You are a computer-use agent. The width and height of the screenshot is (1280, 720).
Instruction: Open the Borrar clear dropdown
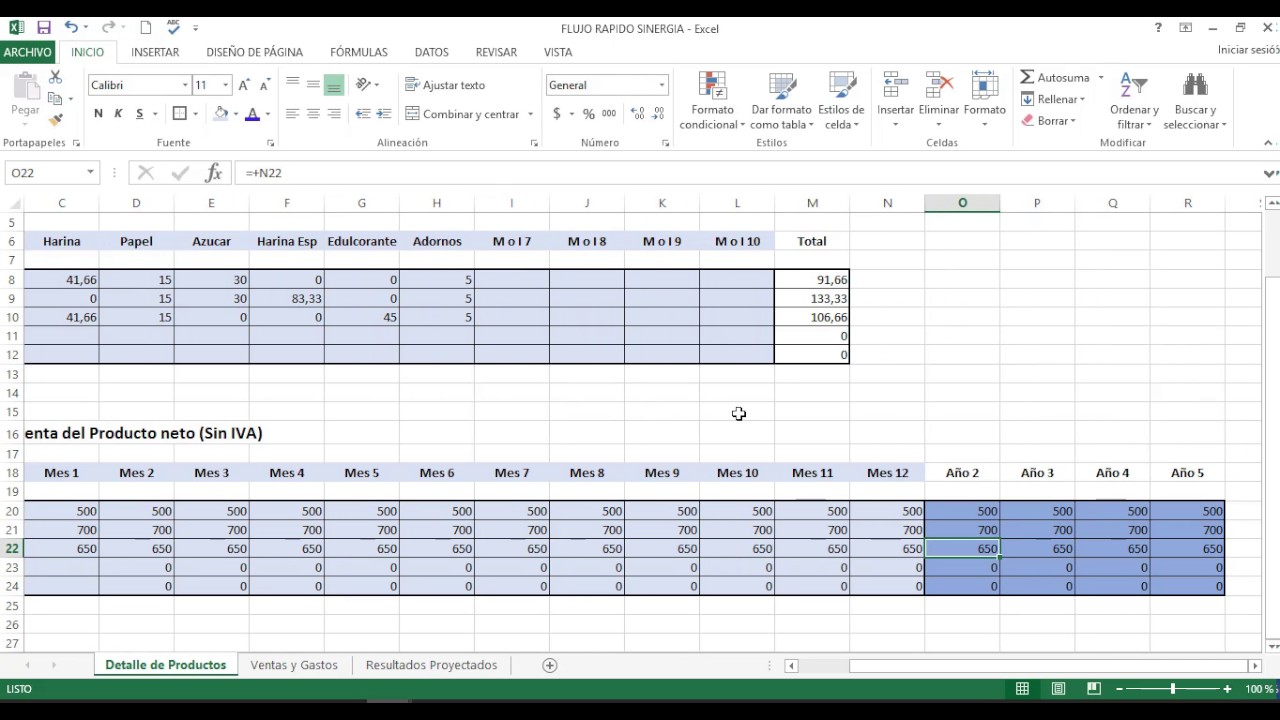[1048, 121]
